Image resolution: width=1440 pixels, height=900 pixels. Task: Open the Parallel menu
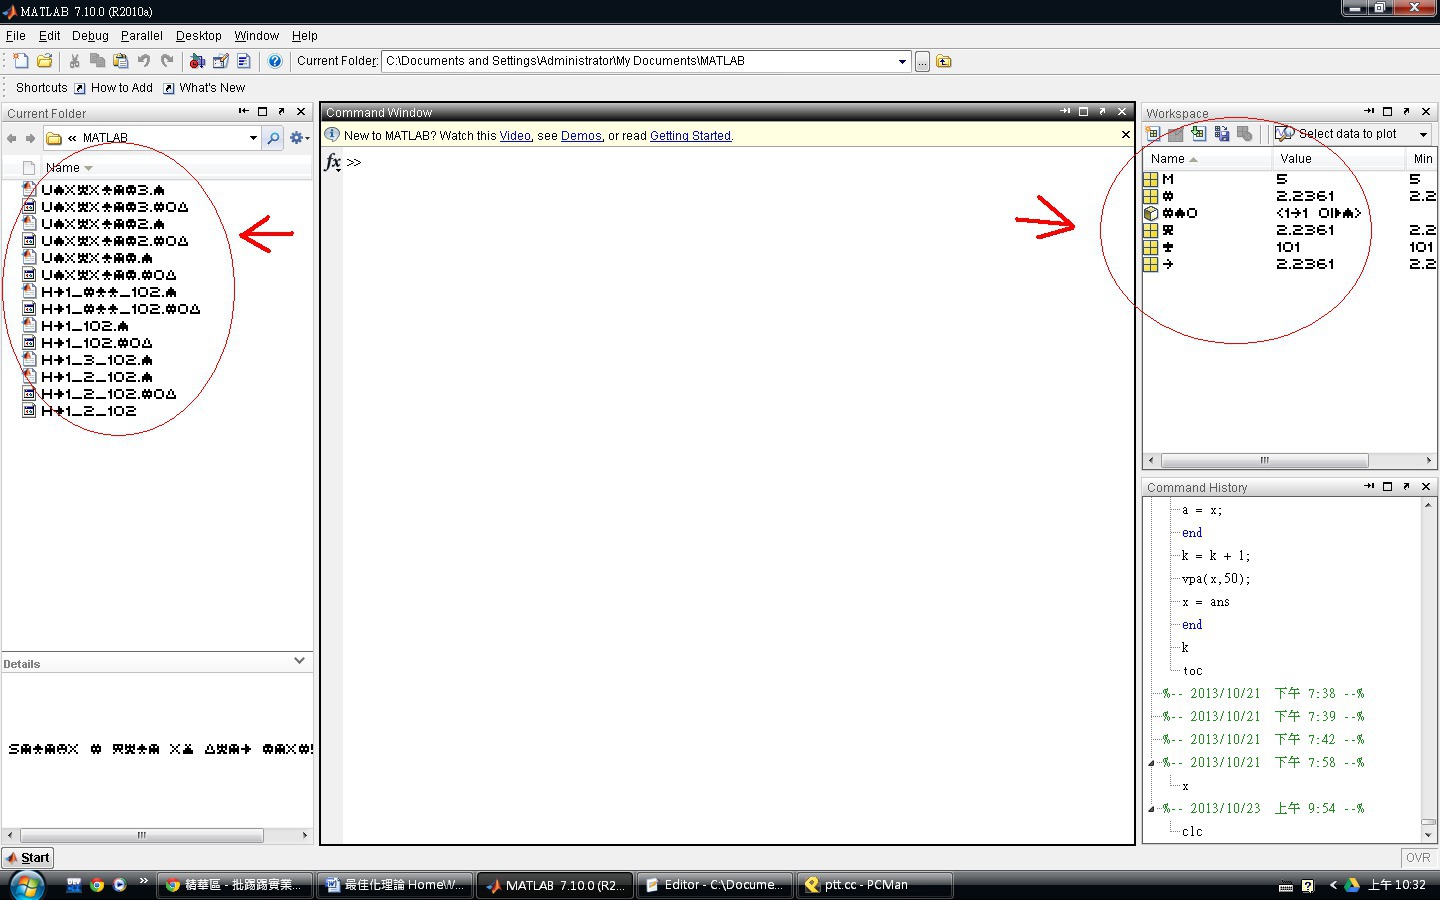142,36
